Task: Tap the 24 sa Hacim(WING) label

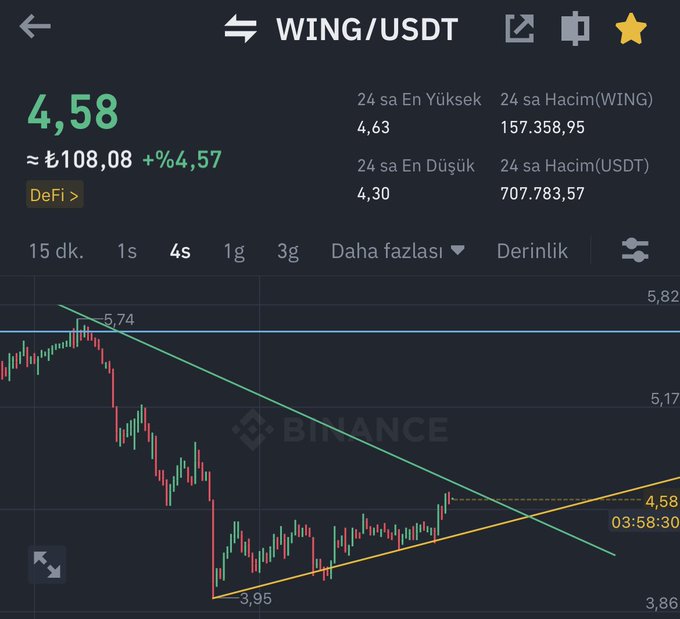Action: click(x=576, y=99)
